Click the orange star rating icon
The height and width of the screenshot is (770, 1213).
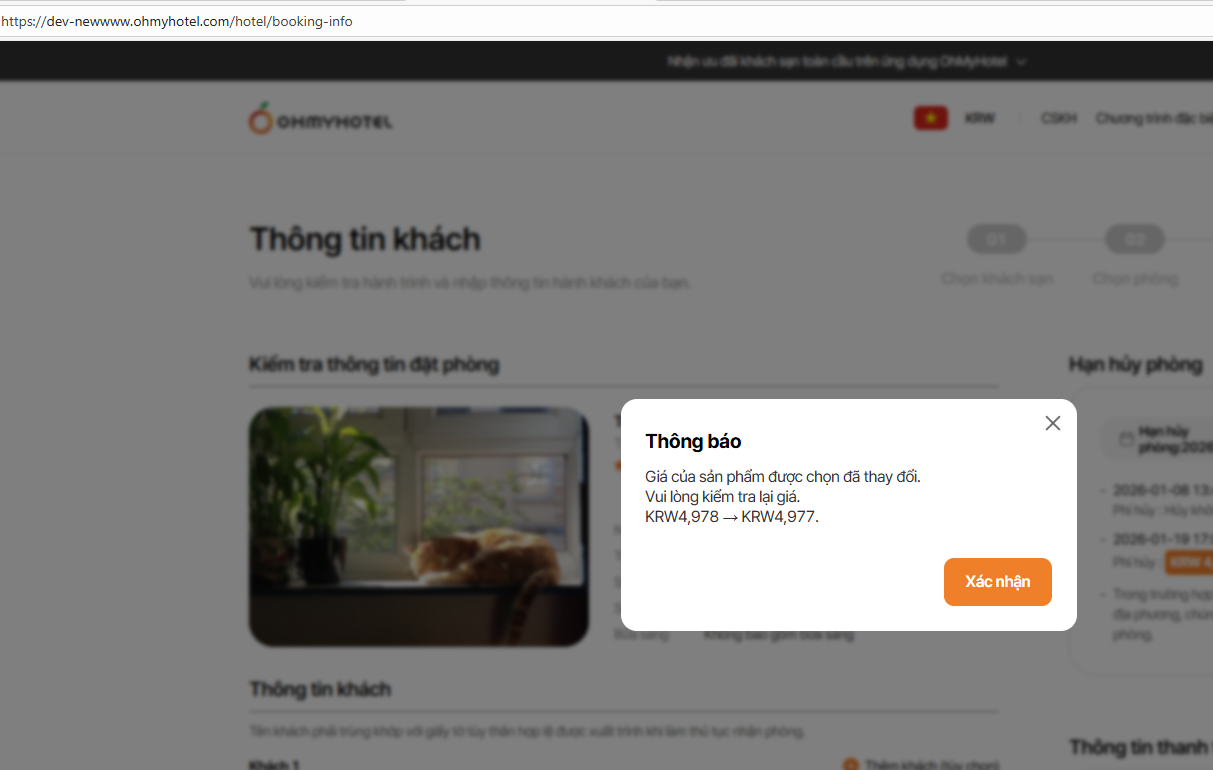(x=618, y=466)
